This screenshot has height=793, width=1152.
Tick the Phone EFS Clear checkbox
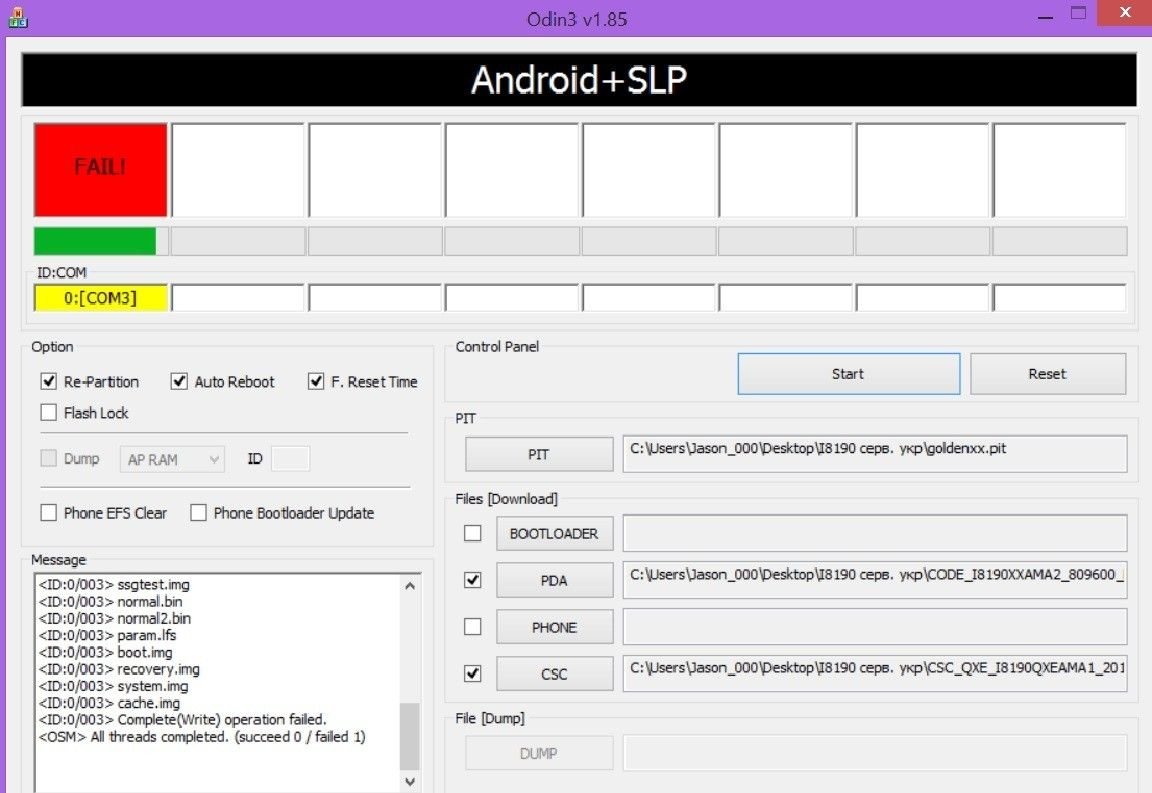(48, 512)
